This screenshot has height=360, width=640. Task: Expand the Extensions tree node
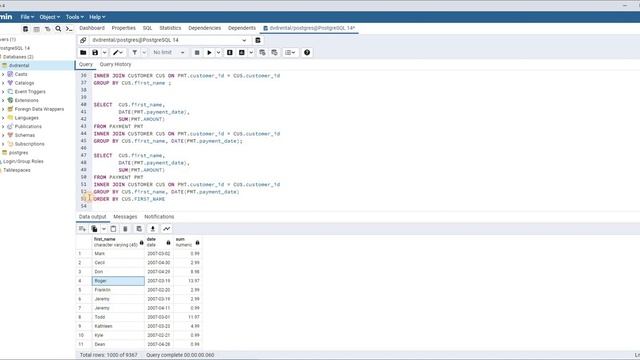click(3, 100)
